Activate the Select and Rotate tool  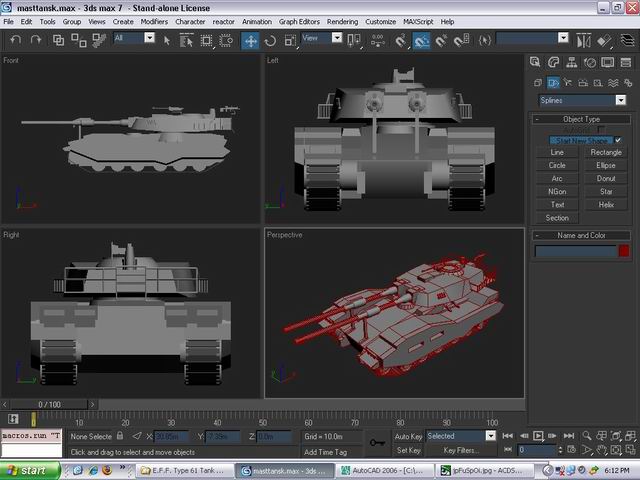[270, 40]
